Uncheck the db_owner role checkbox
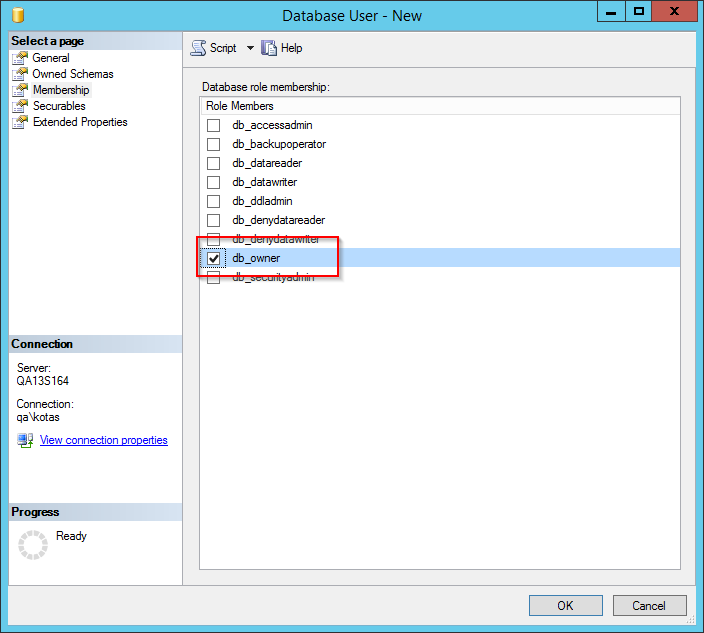The width and height of the screenshot is (704, 633). 213,258
